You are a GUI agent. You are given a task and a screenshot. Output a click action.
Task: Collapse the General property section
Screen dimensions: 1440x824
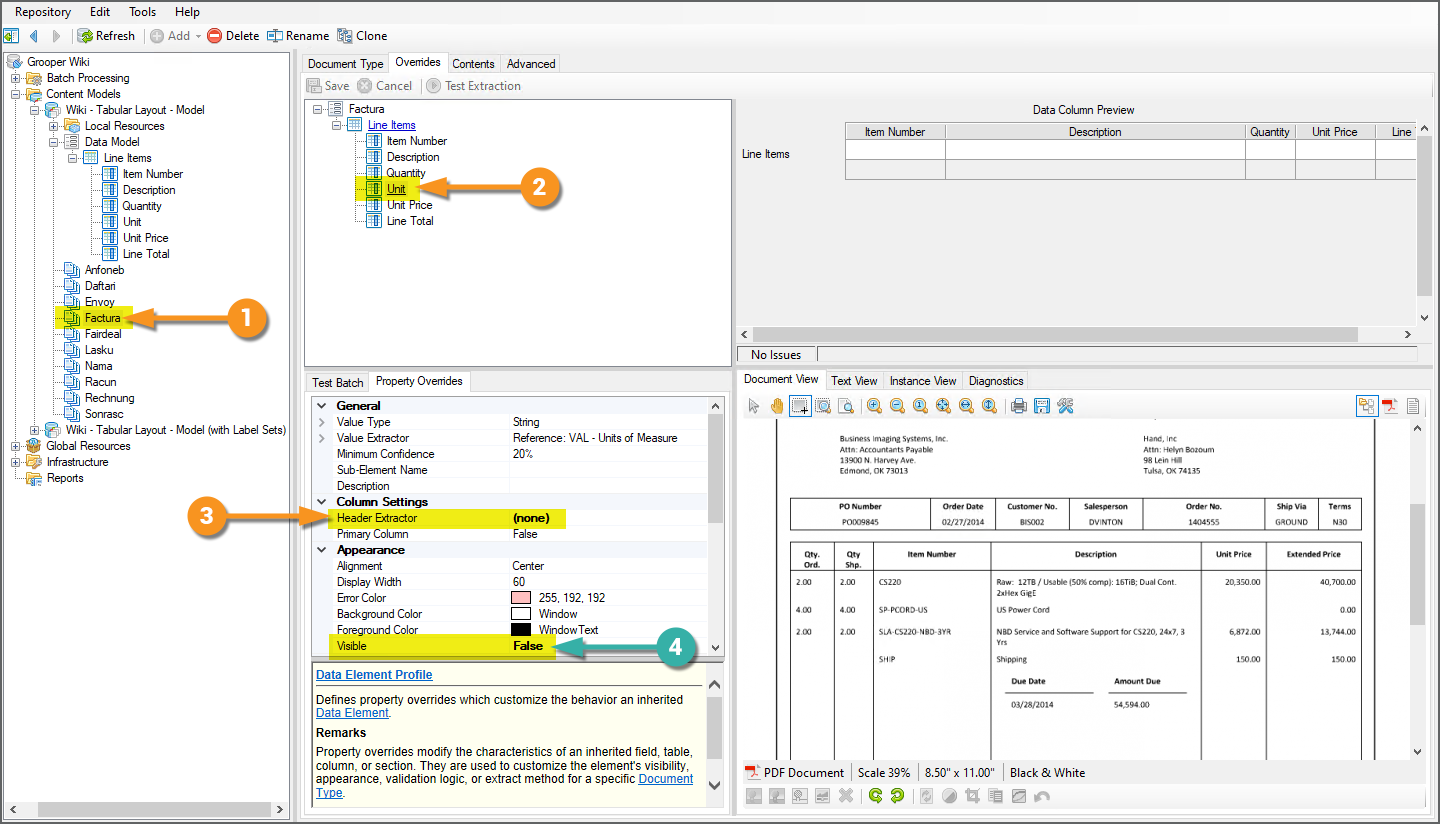321,406
